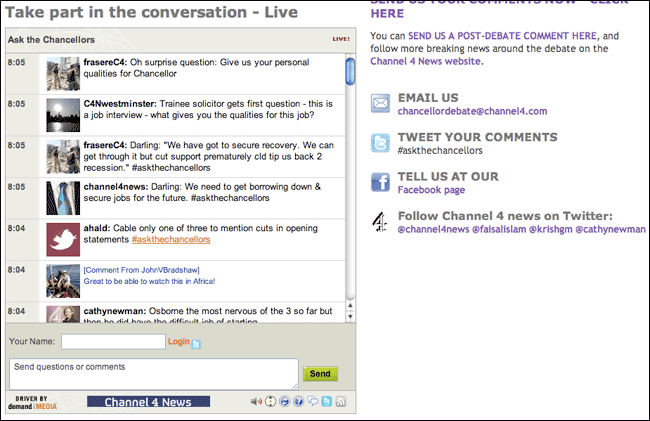
Task: Click the circular auto-scroll icon in chat footer
Action: point(270,401)
